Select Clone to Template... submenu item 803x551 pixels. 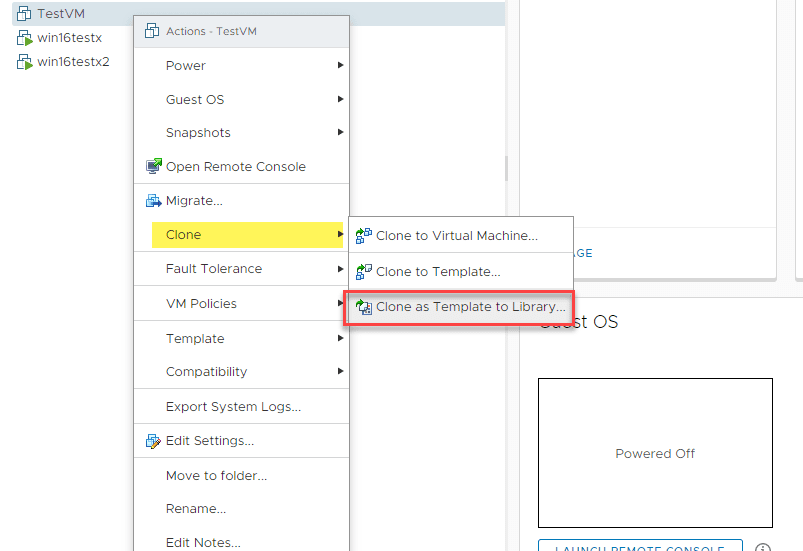(x=461, y=271)
